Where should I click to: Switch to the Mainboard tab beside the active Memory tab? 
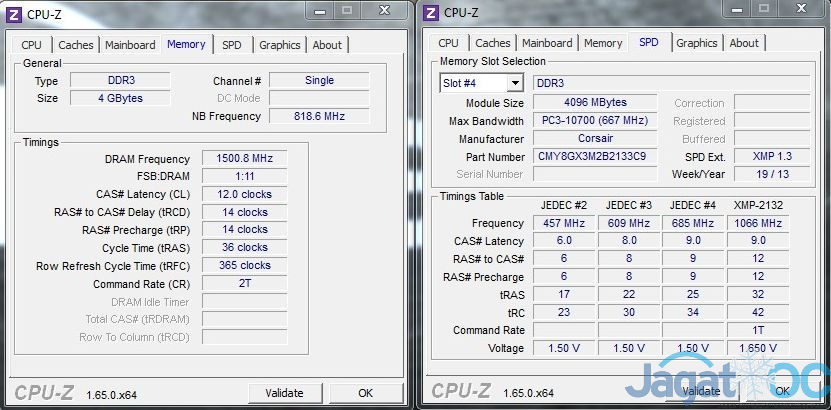point(130,45)
